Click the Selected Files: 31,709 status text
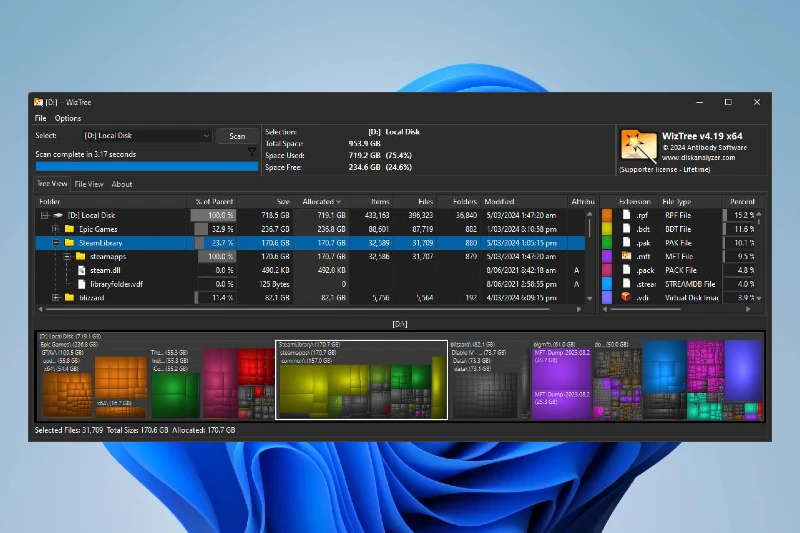The height and width of the screenshot is (533, 800). [x=69, y=430]
